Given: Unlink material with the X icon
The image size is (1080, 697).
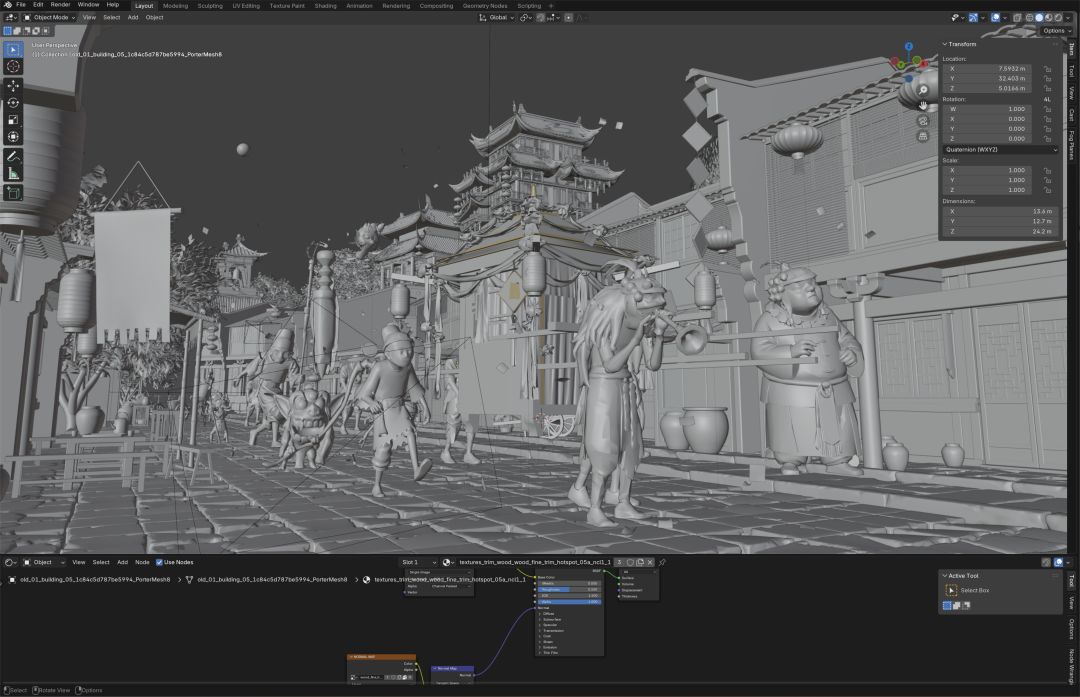Looking at the screenshot, I should [650, 562].
